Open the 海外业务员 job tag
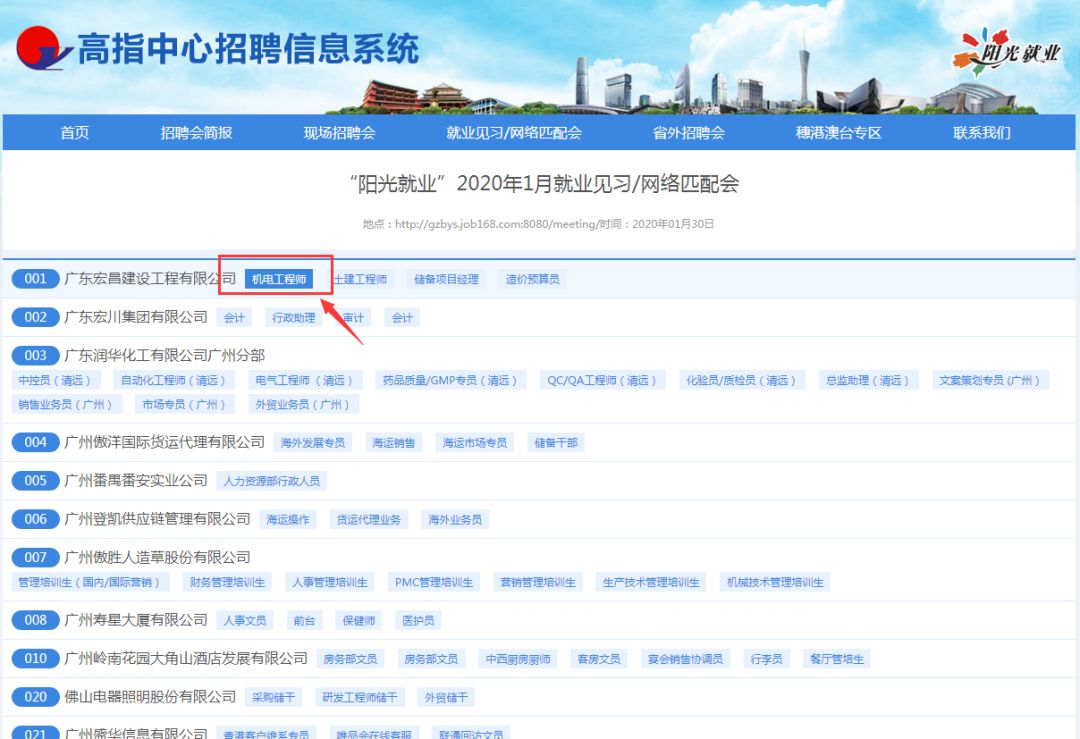 click(455, 520)
